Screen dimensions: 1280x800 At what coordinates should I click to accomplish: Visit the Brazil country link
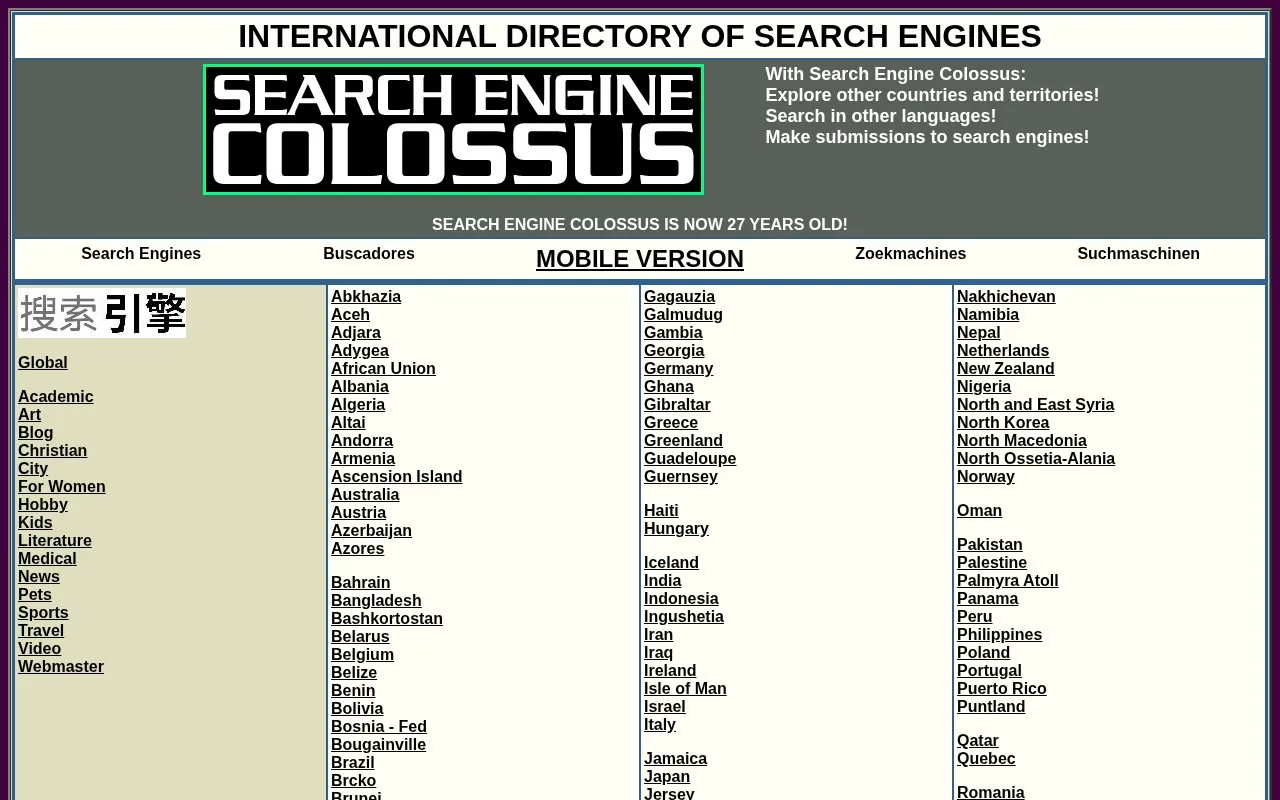tap(353, 763)
